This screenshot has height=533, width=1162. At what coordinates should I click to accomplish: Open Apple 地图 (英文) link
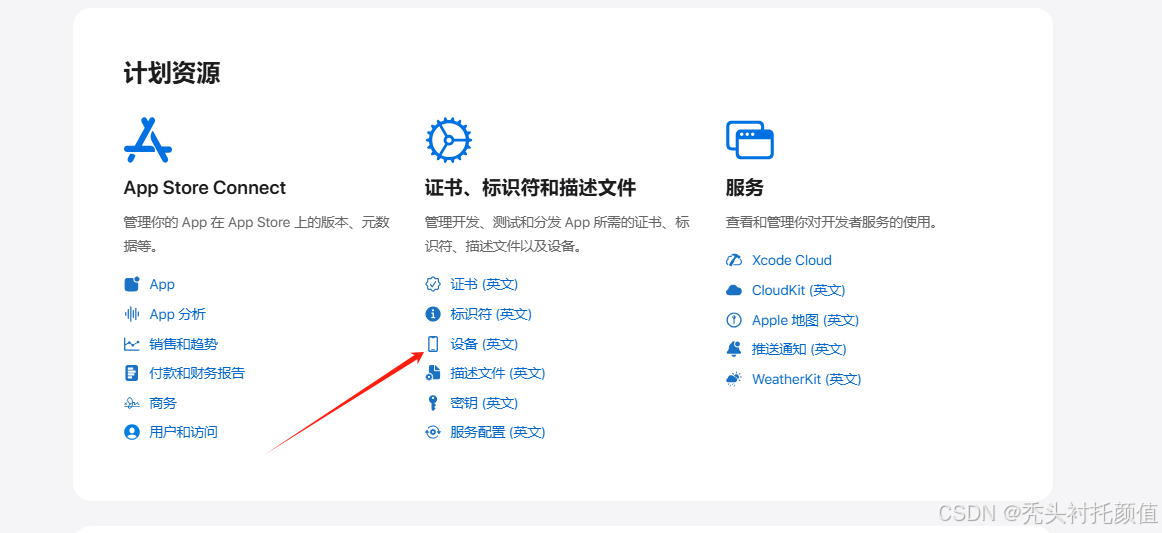(806, 320)
